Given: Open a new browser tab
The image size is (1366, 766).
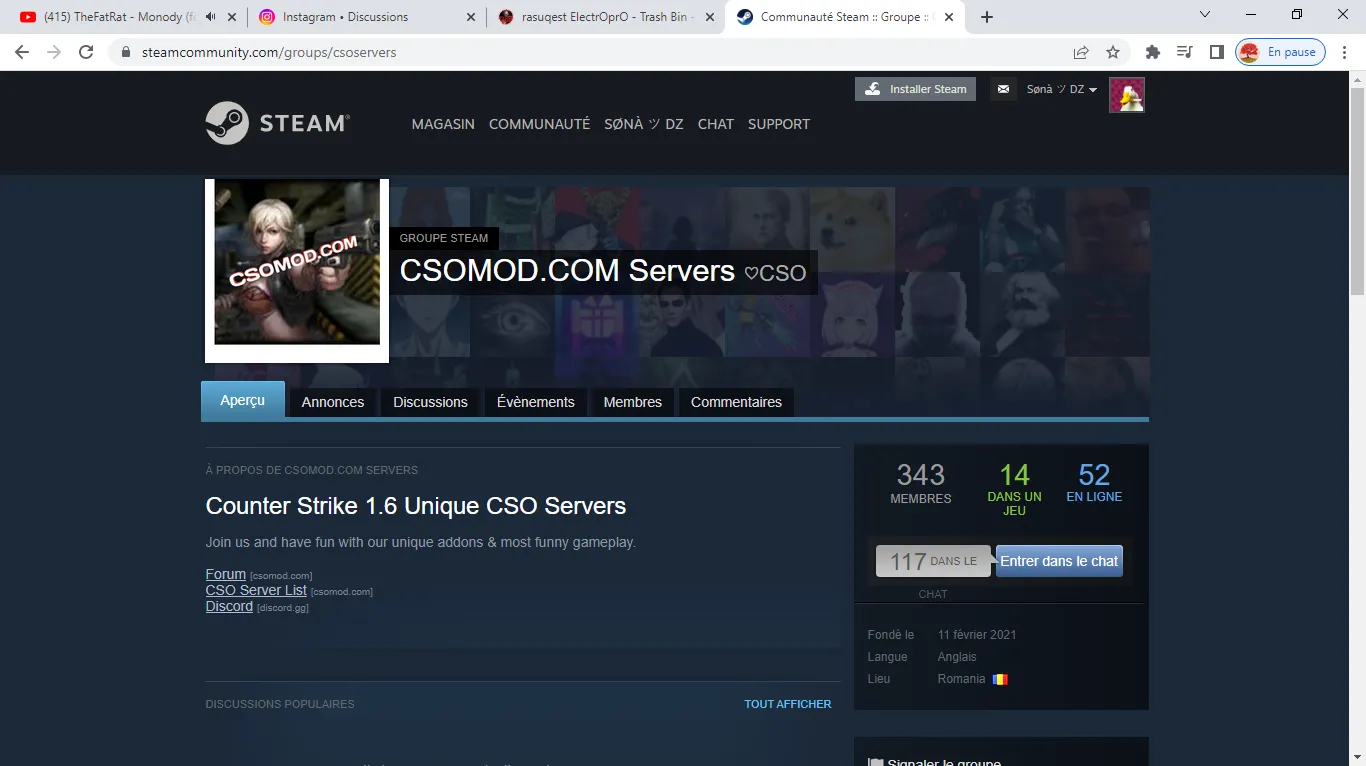Looking at the screenshot, I should pyautogui.click(x=987, y=17).
